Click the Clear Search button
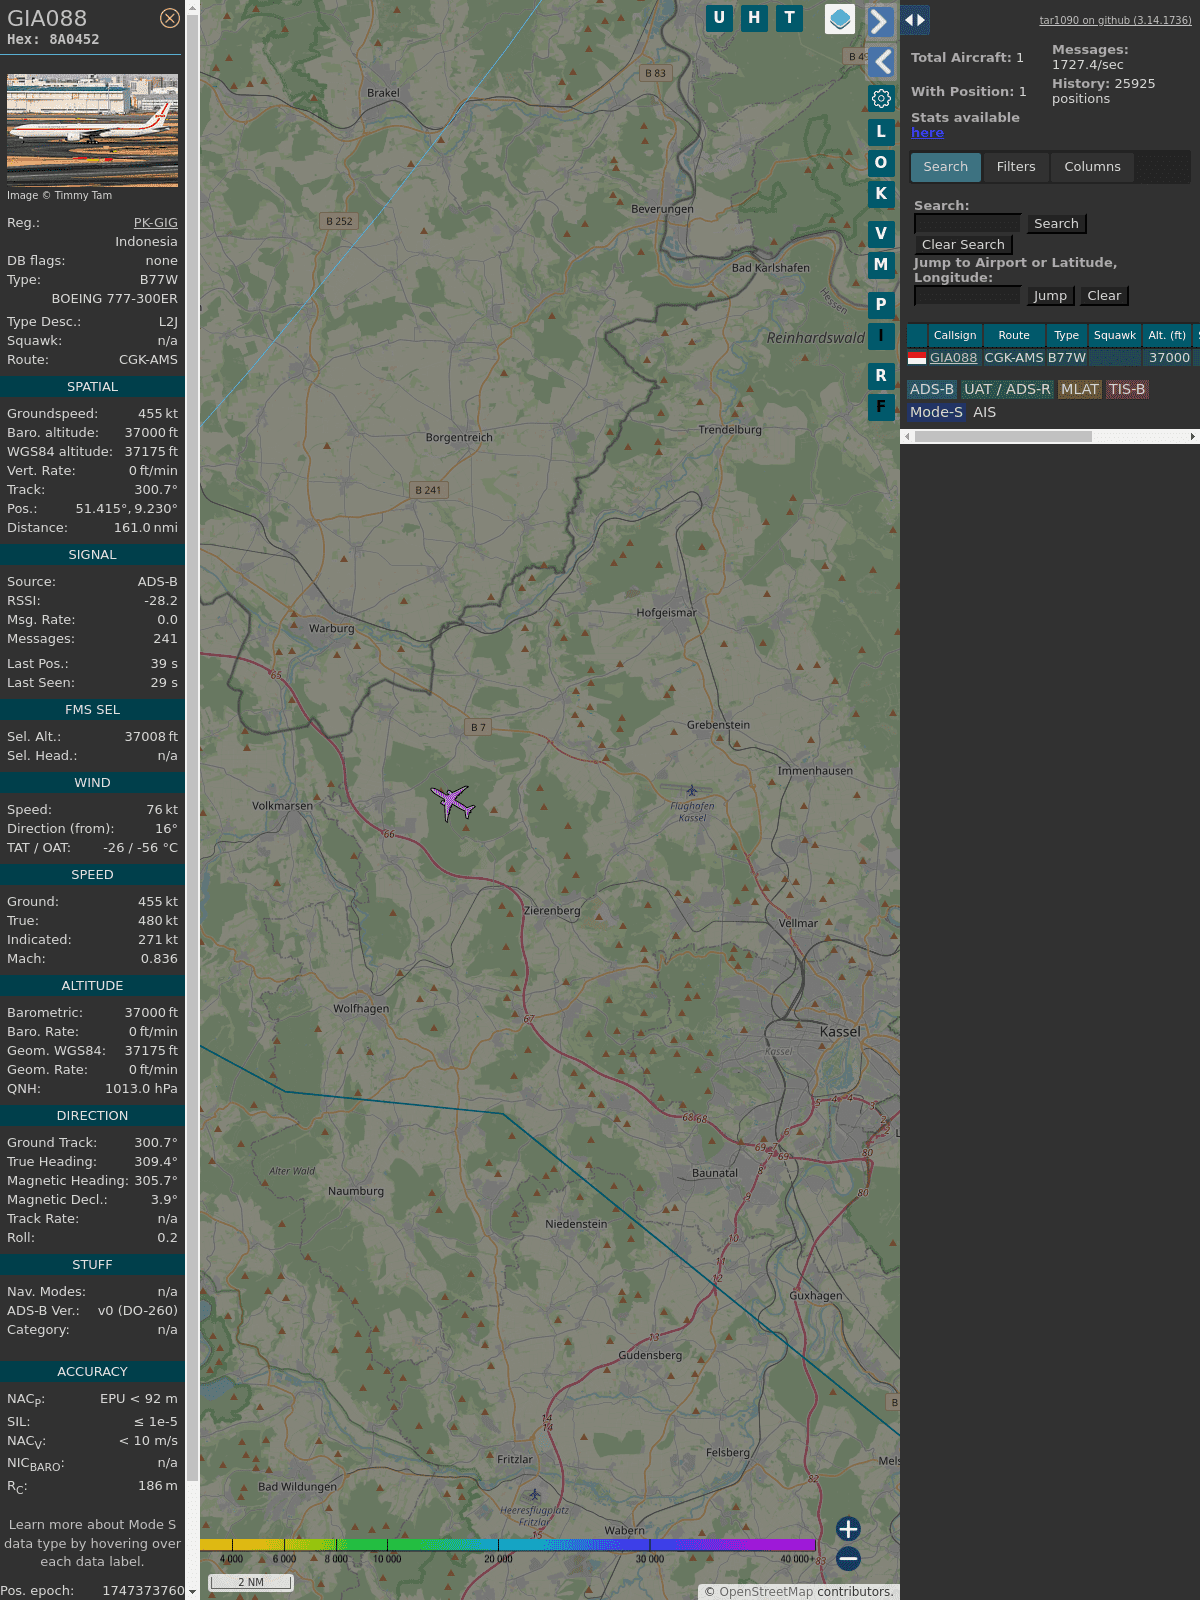Screen dimensions: 1200x1600 click(963, 245)
